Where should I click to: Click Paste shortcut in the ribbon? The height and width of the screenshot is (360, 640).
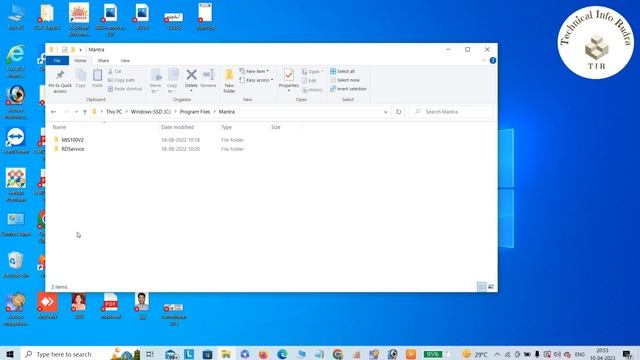tap(125, 89)
